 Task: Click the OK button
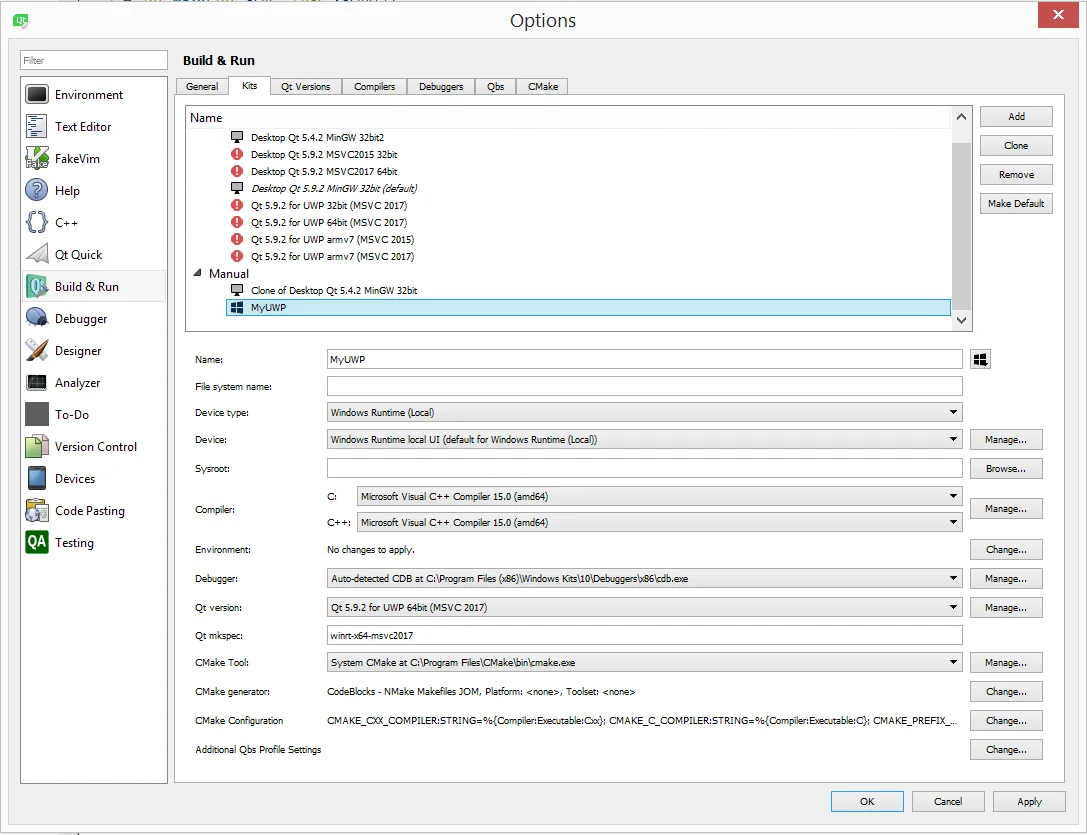point(867,801)
